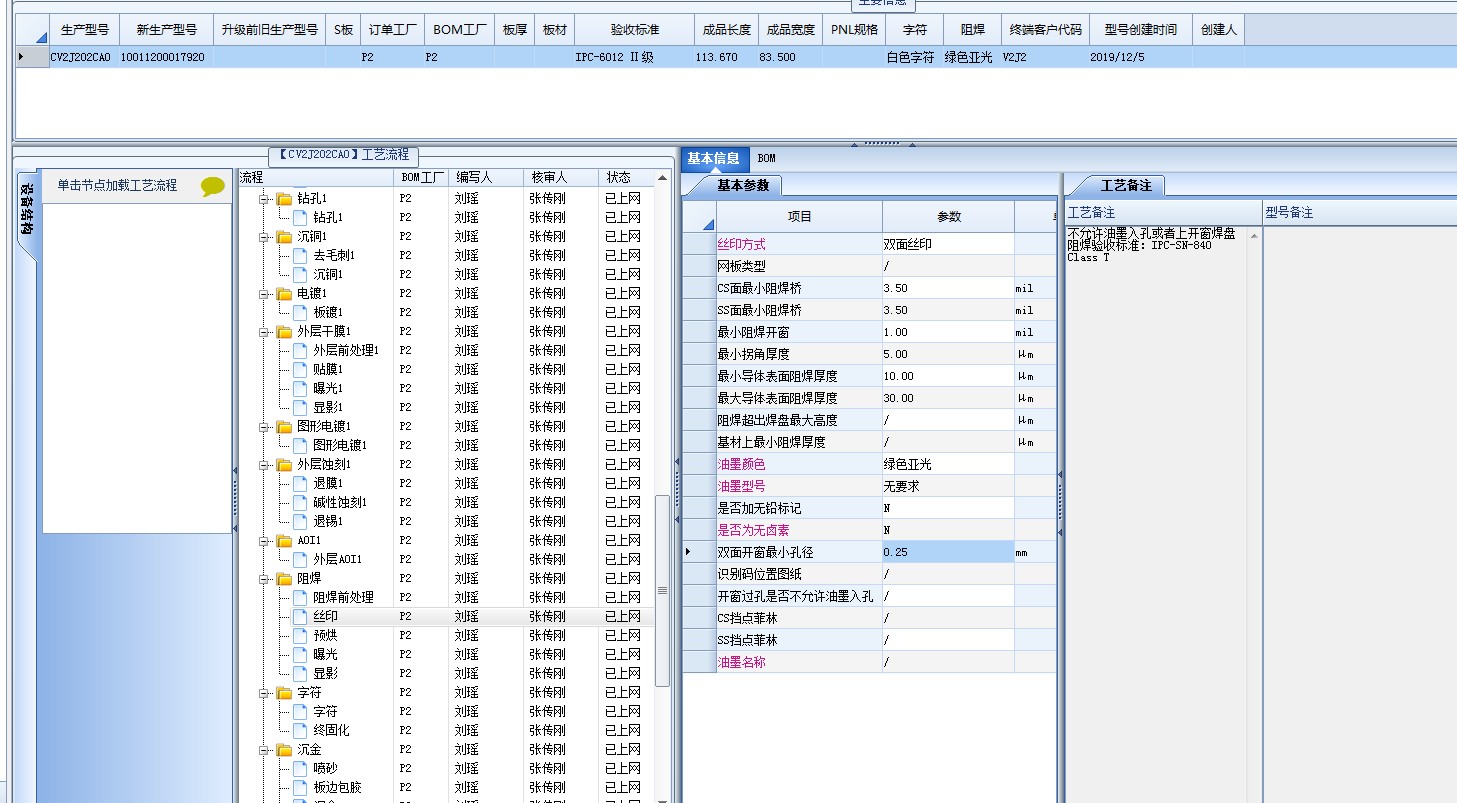Screen dimensions: 1457x803
Task: Collapse the 电镀1 tree node
Action: pyautogui.click(x=265, y=294)
